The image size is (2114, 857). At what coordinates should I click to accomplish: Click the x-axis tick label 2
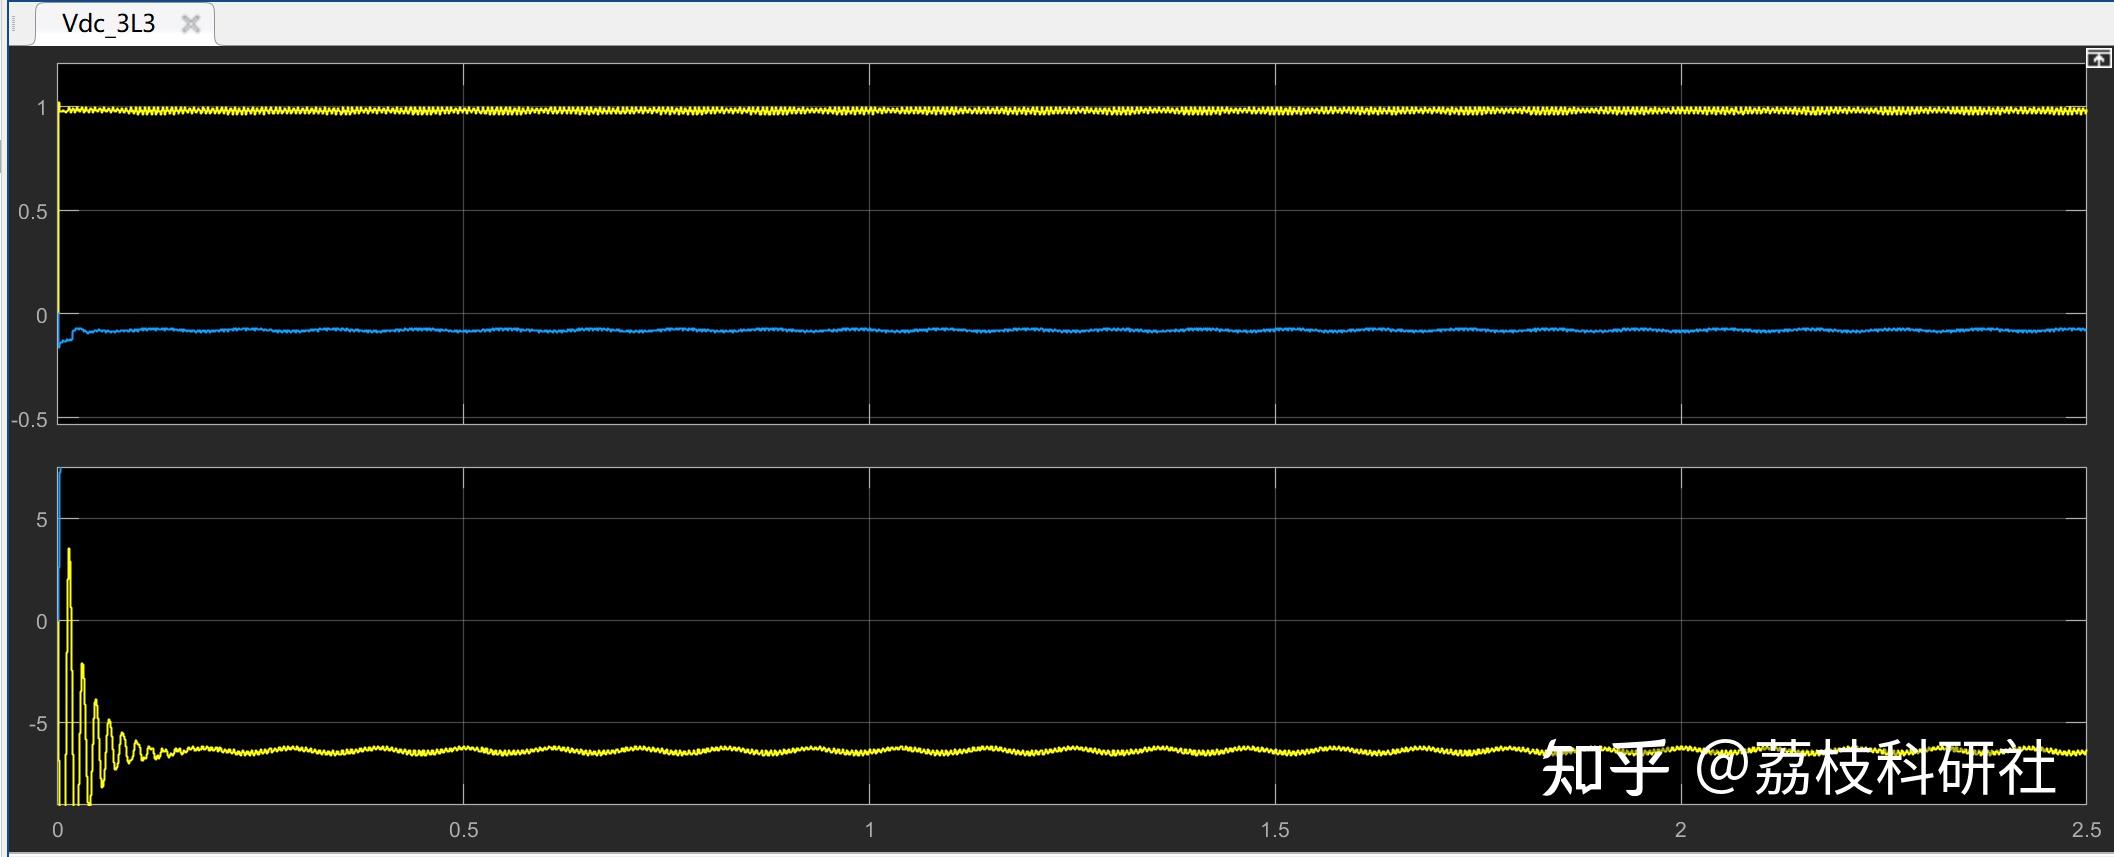[x=1681, y=830]
